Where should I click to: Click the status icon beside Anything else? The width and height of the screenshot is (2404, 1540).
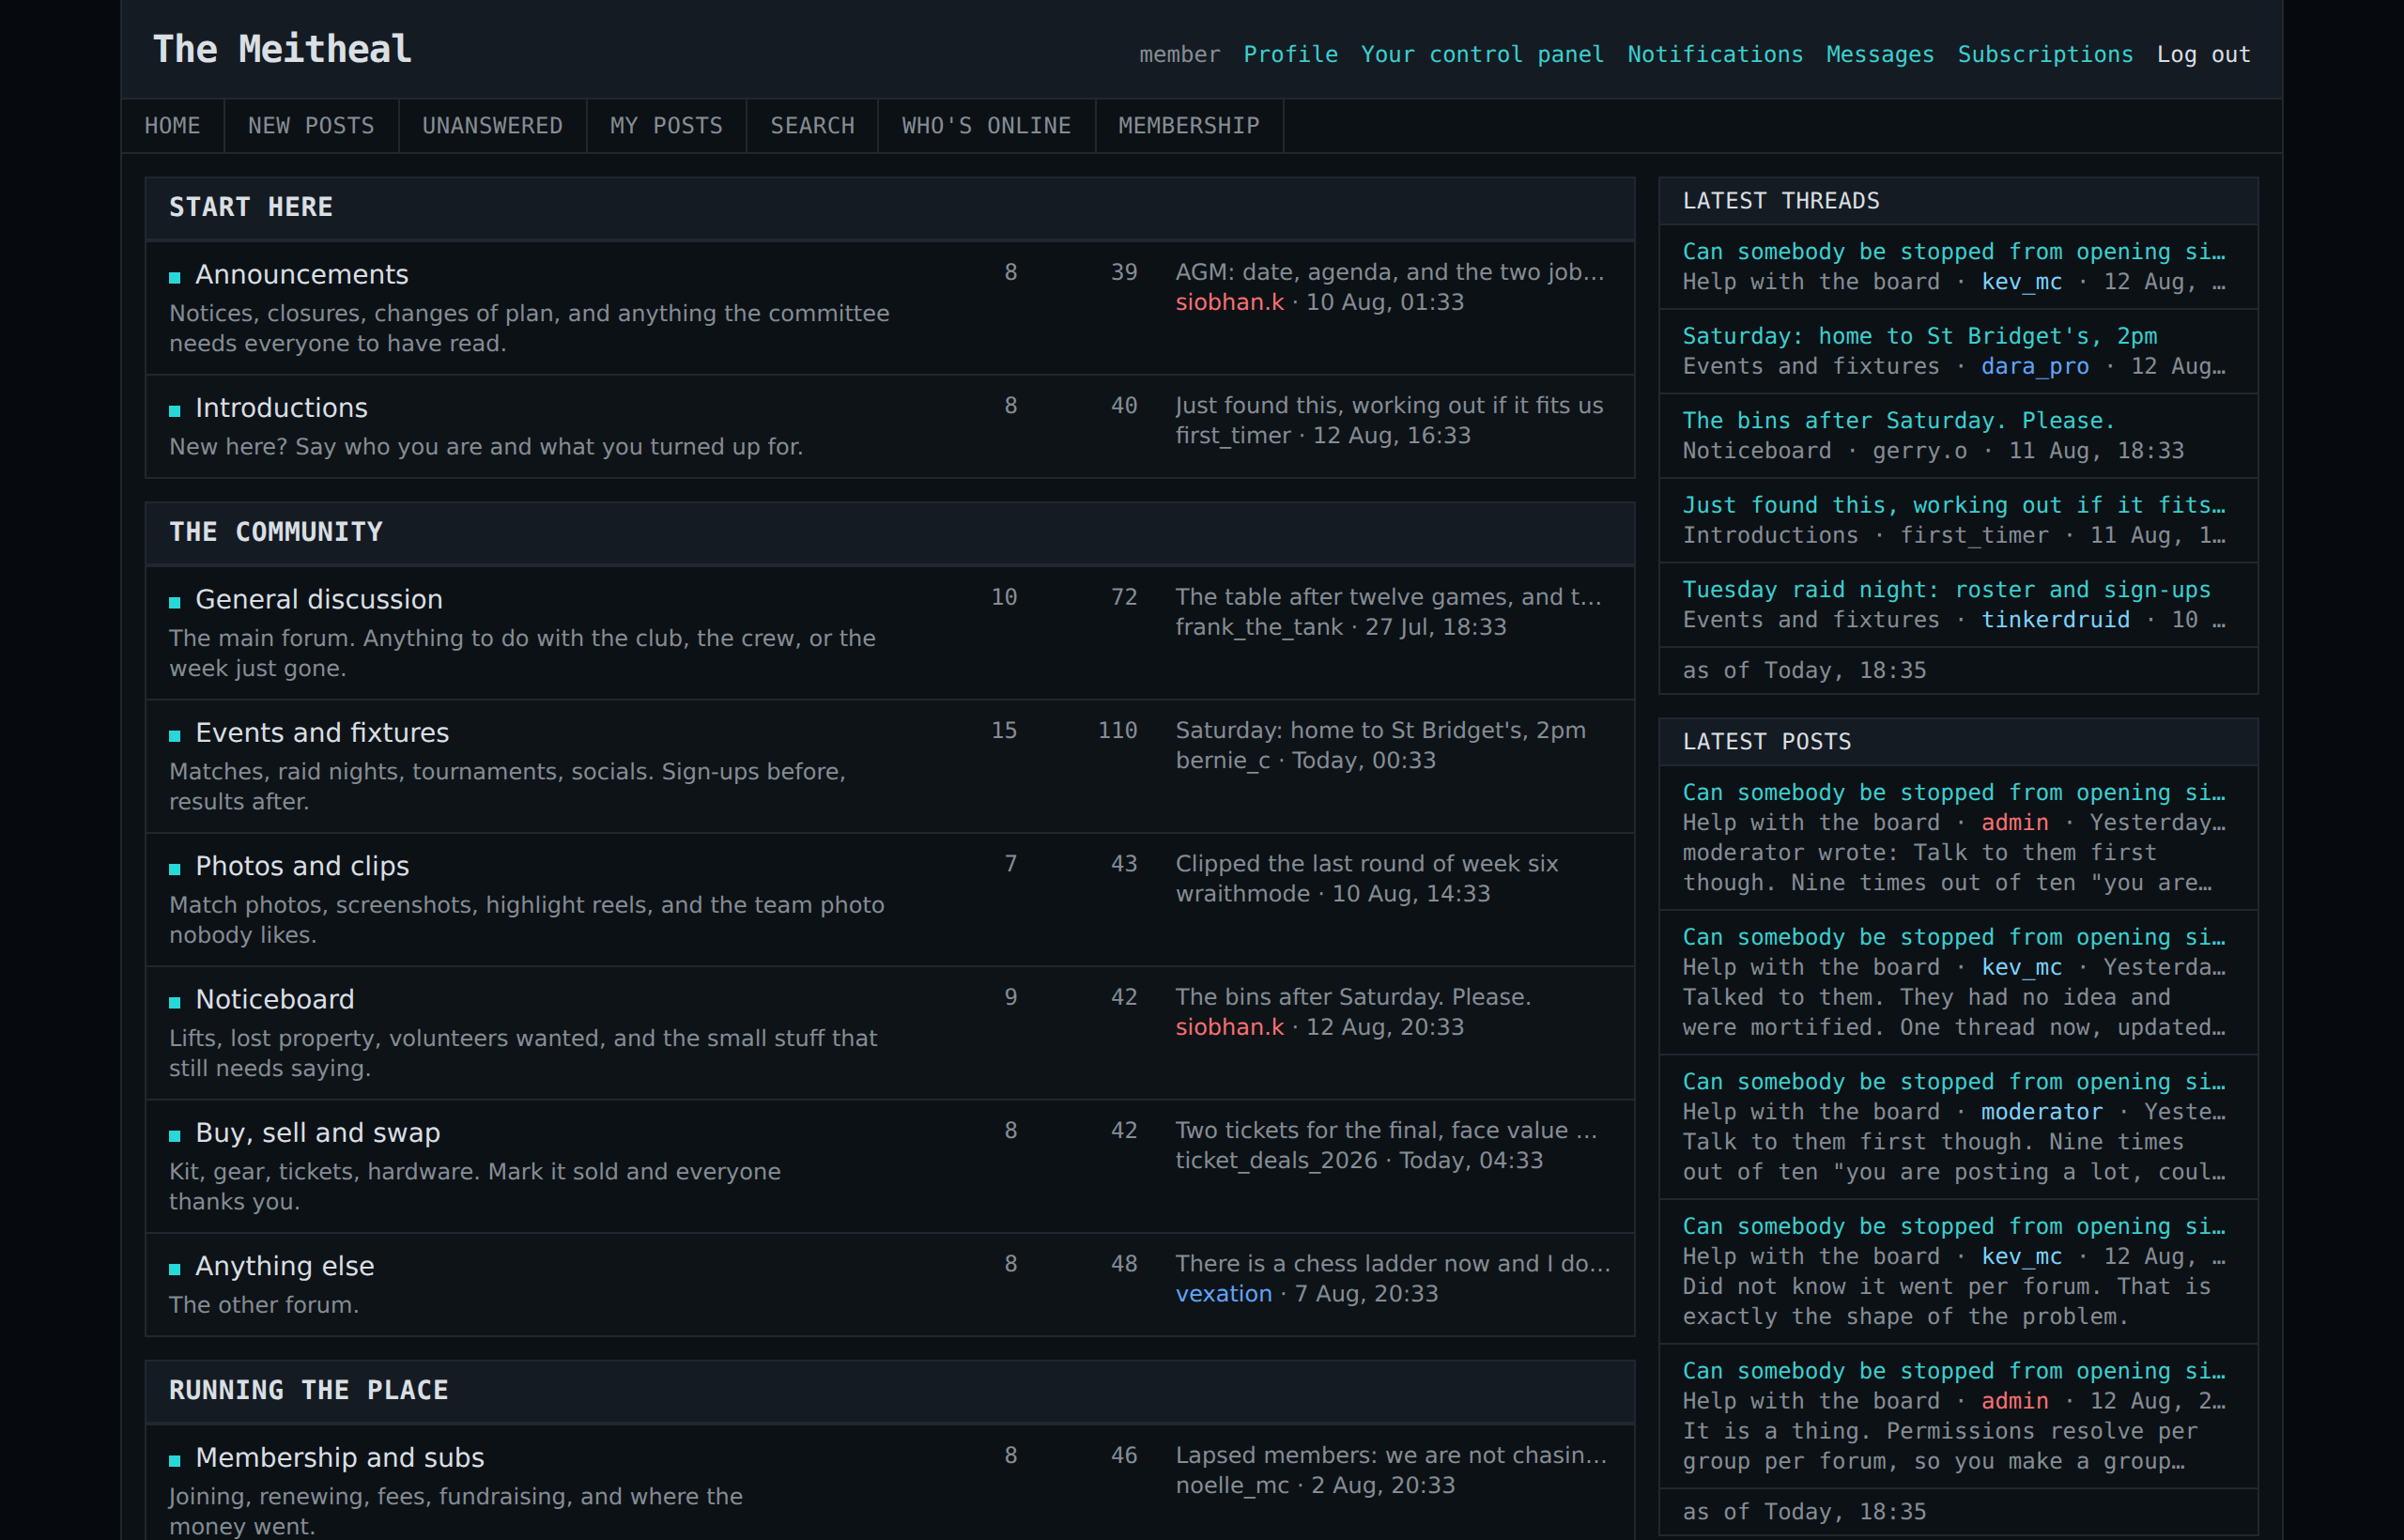(175, 1268)
